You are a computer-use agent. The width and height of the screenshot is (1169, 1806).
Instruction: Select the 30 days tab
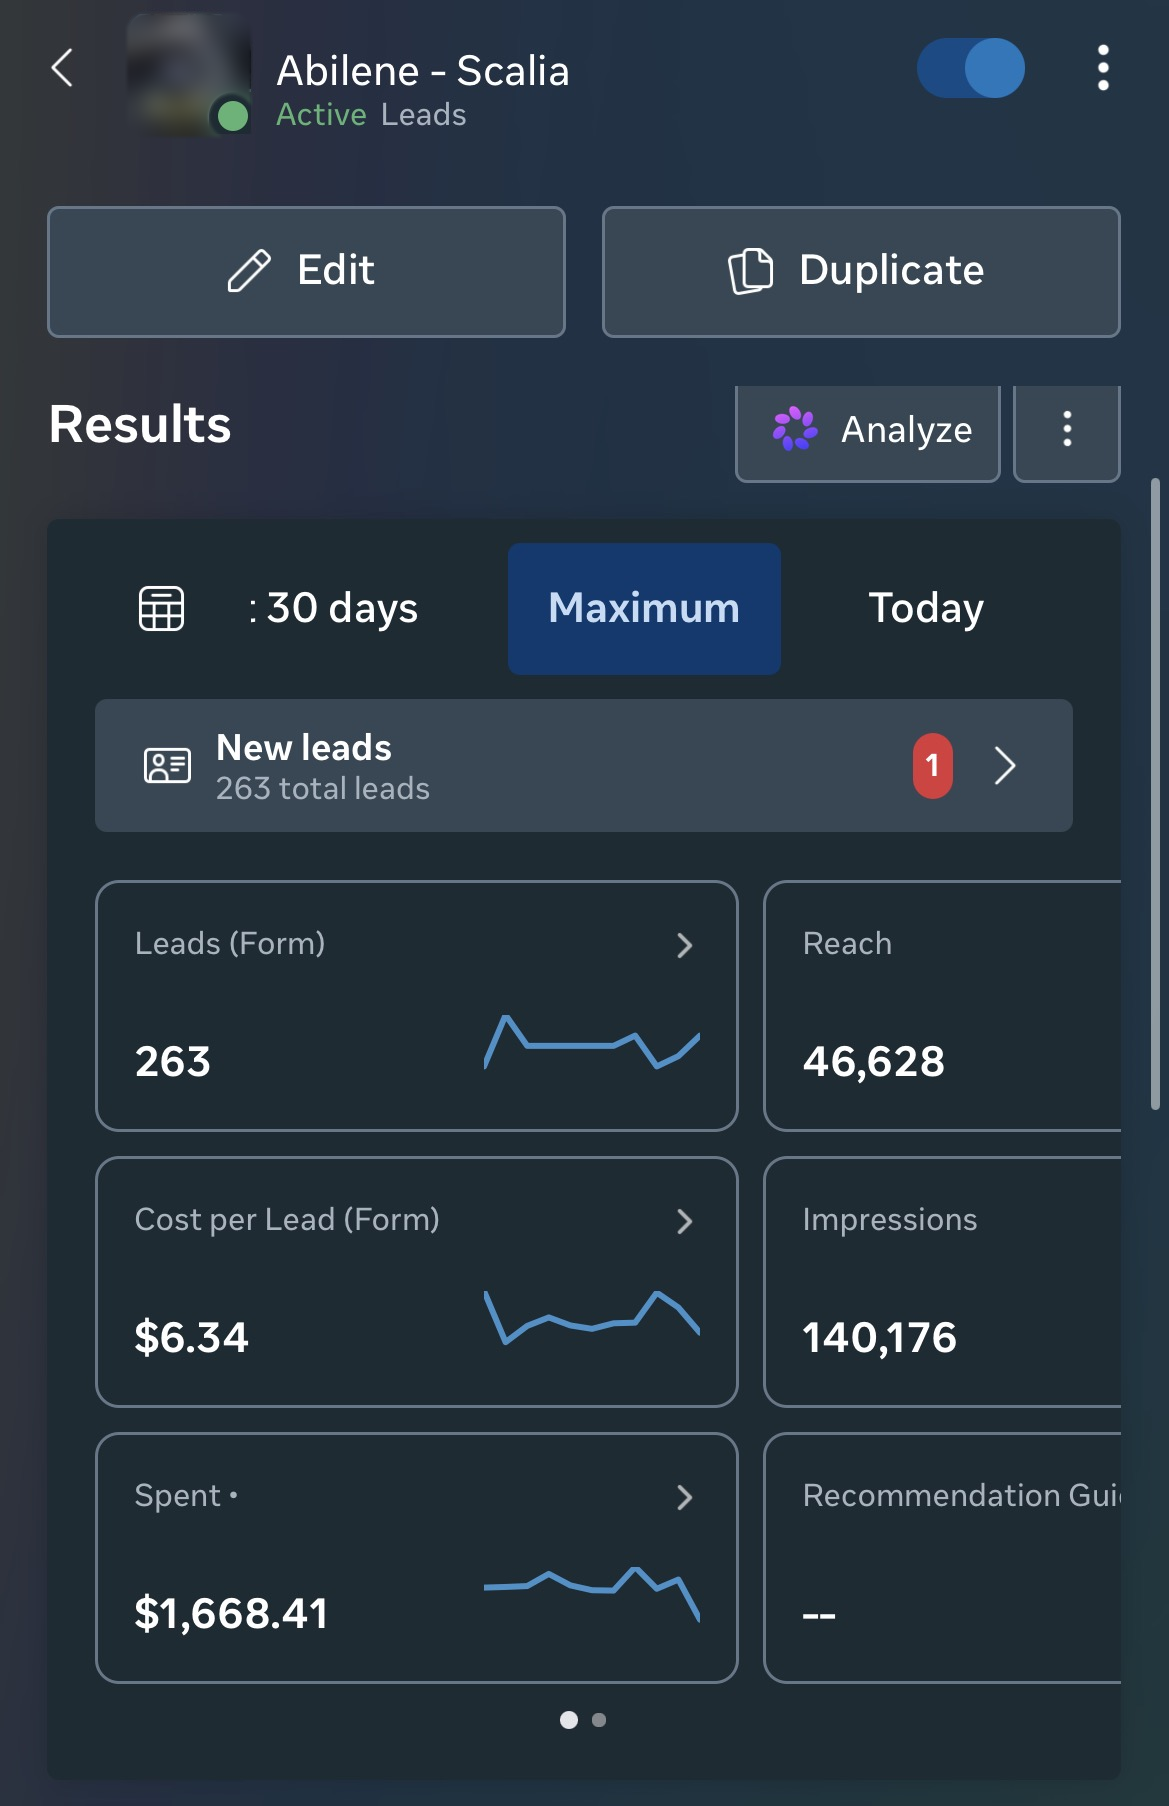pos(333,608)
